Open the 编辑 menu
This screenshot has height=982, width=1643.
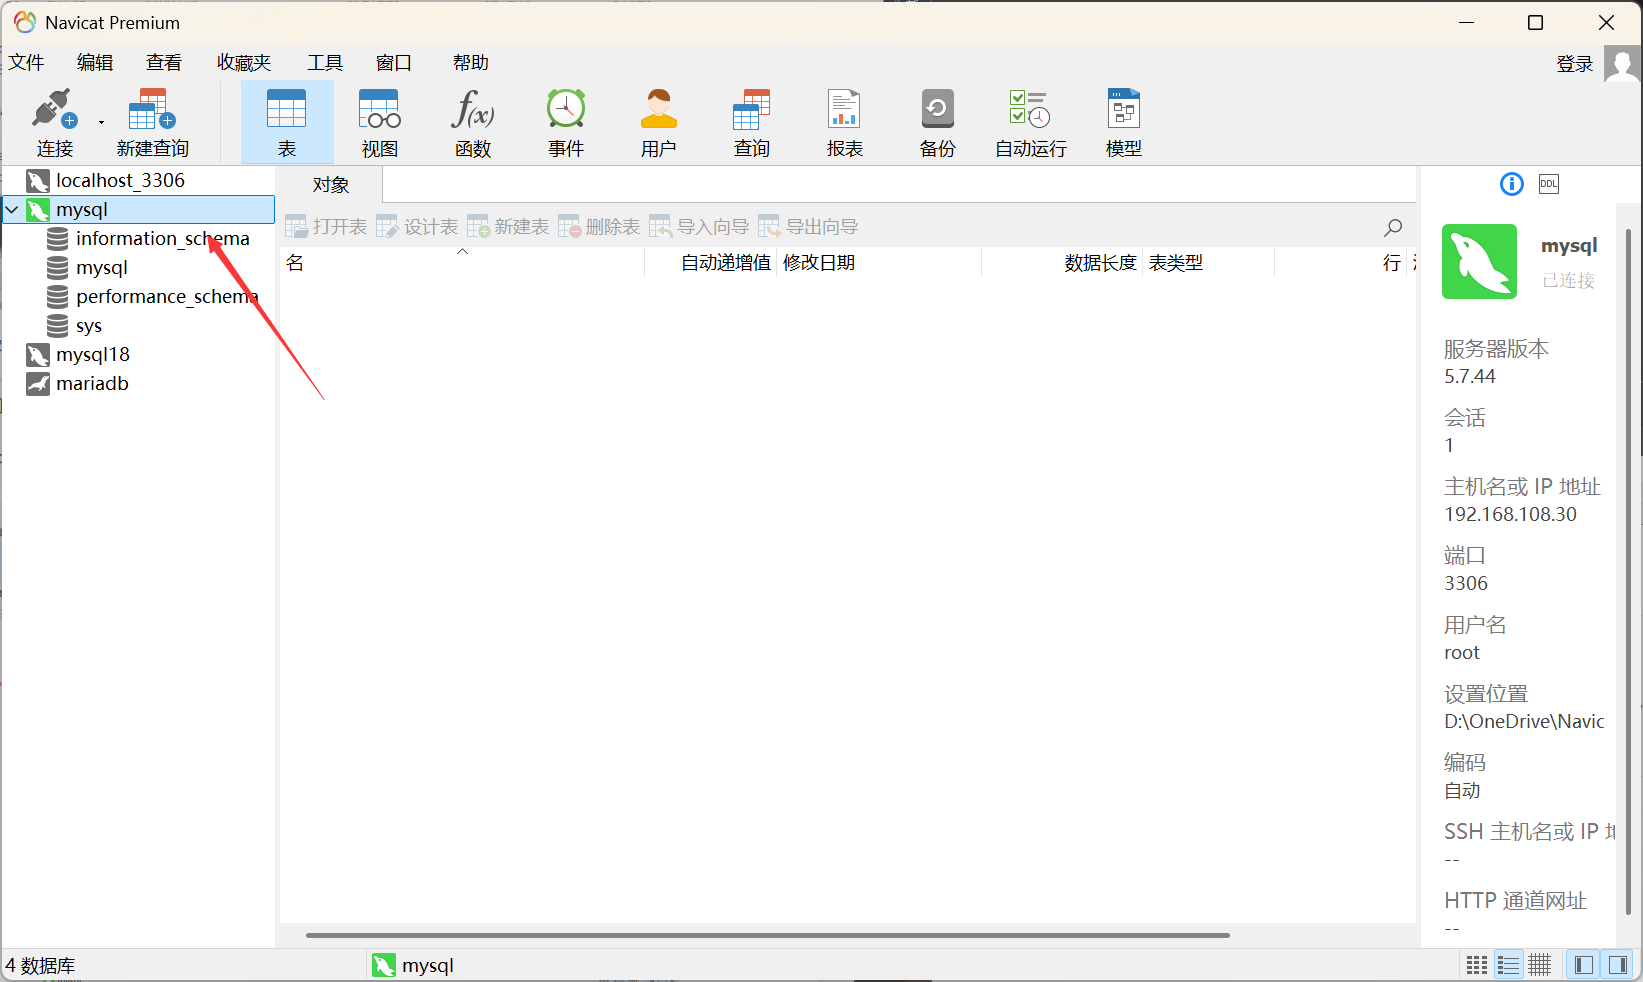click(95, 62)
